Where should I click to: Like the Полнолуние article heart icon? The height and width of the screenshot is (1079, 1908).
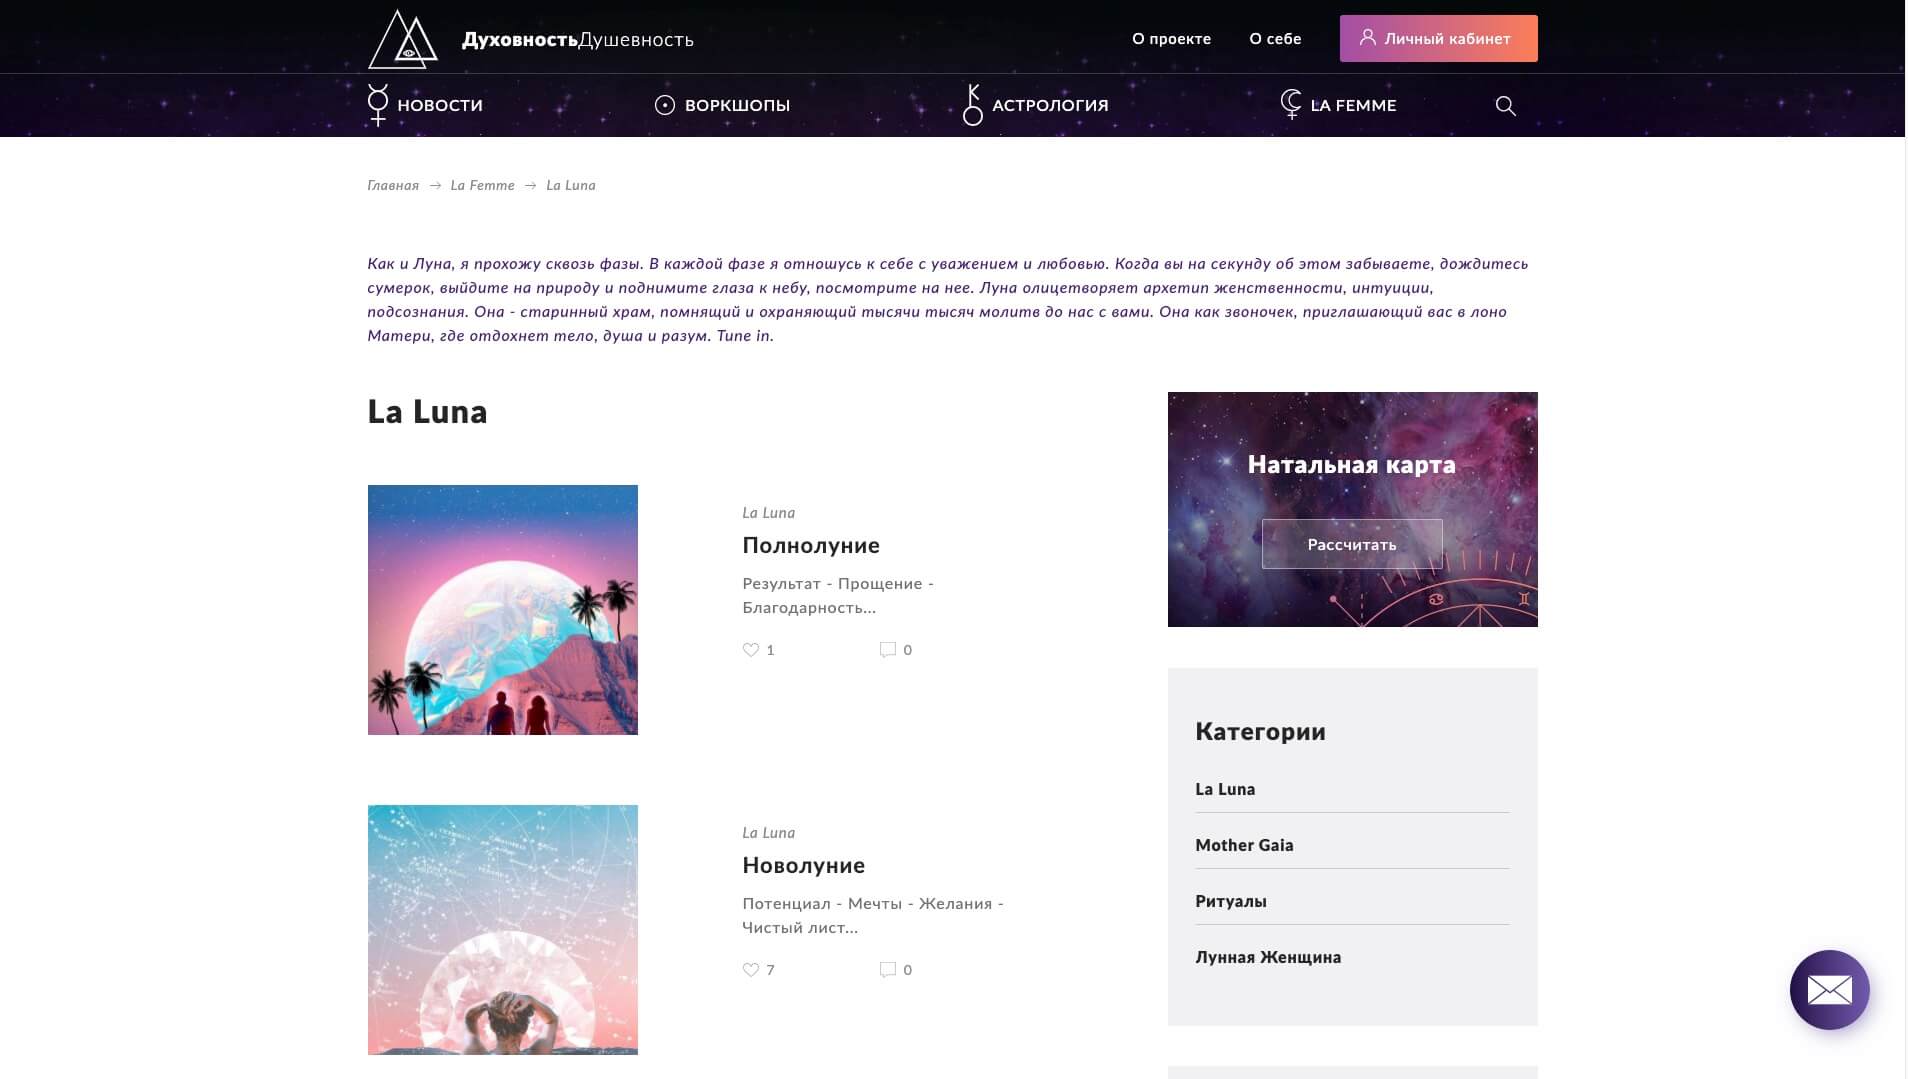[x=751, y=649]
